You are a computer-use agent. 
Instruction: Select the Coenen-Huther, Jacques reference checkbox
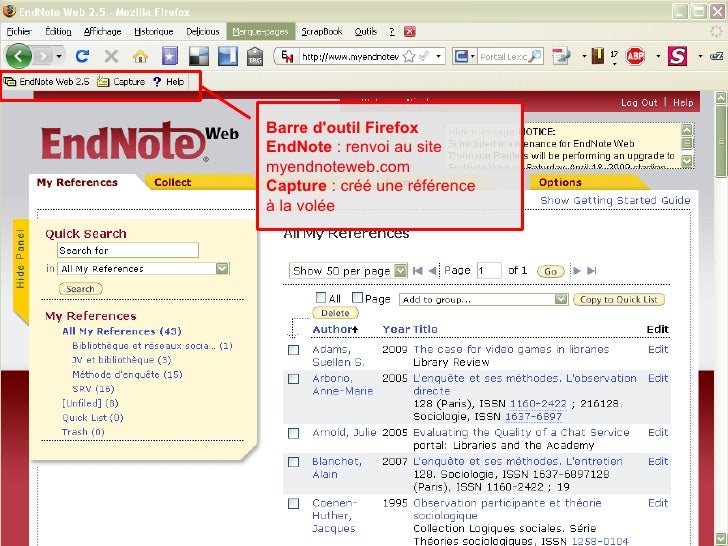pyautogui.click(x=293, y=503)
